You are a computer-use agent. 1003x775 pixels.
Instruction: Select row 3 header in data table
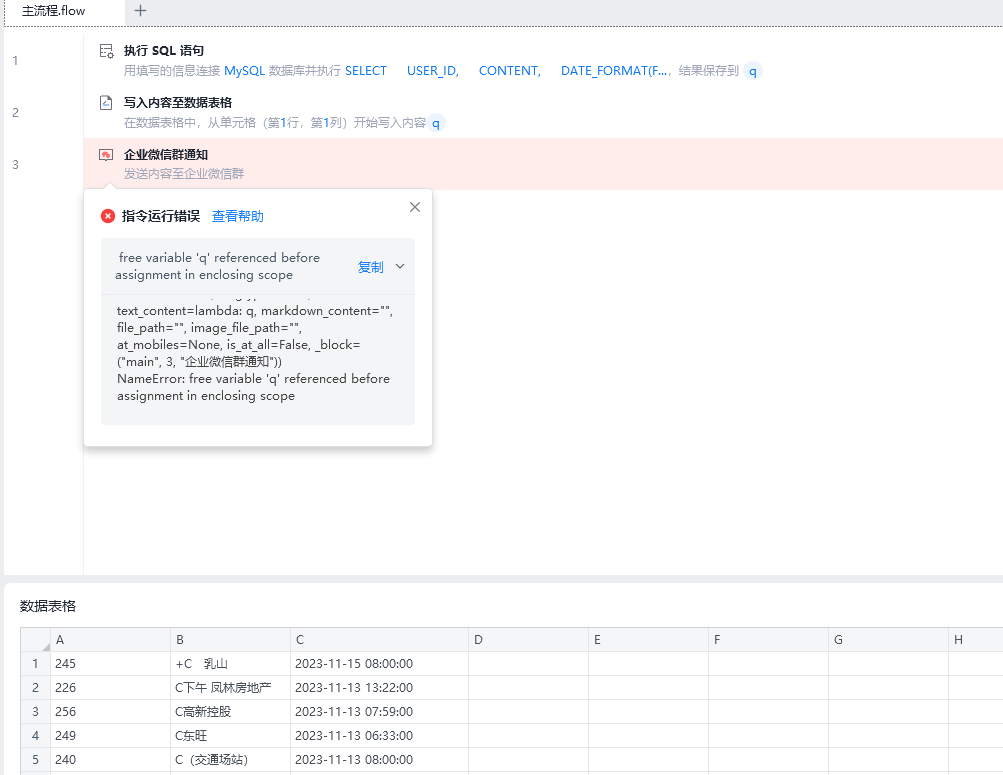point(35,712)
